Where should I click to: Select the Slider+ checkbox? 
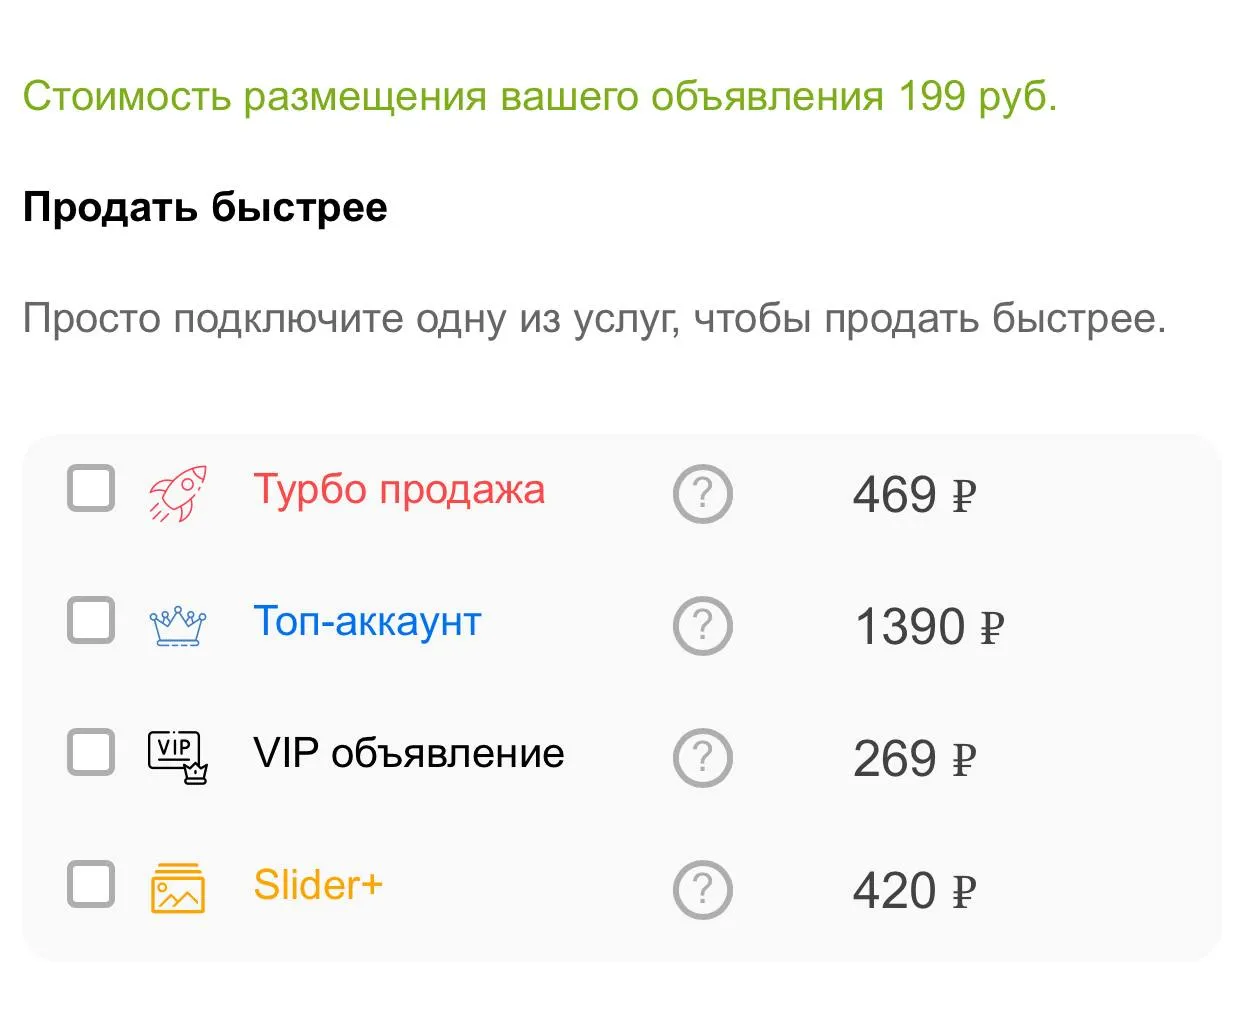91,884
